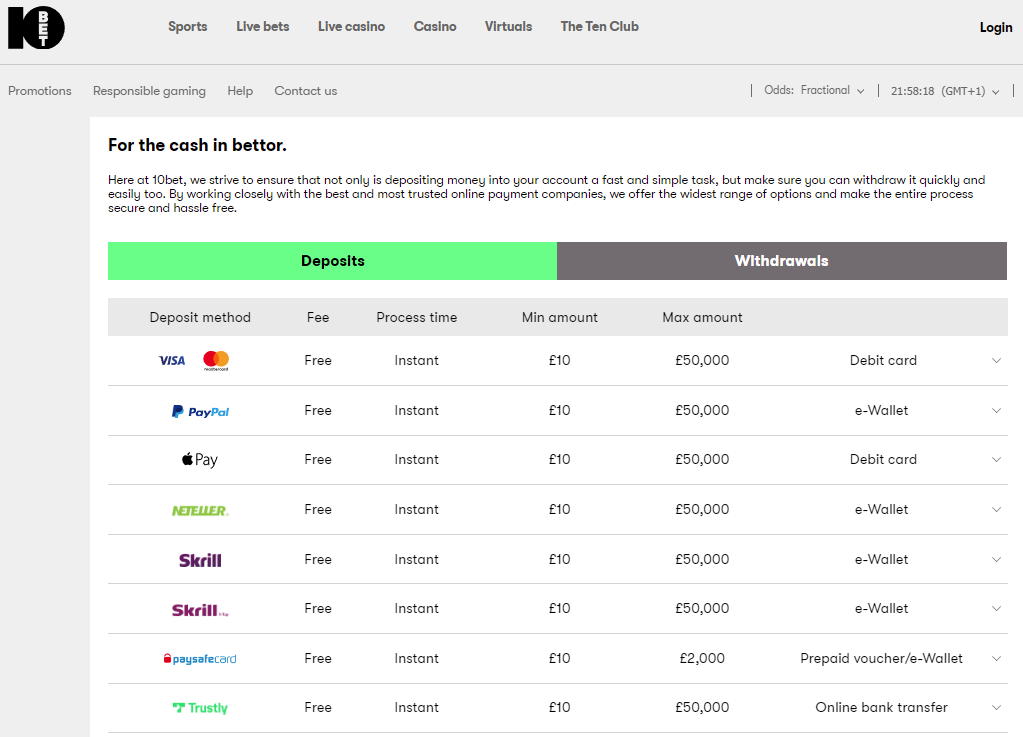This screenshot has width=1023, height=737.
Task: Click the Max amount column header
Action: pos(703,318)
